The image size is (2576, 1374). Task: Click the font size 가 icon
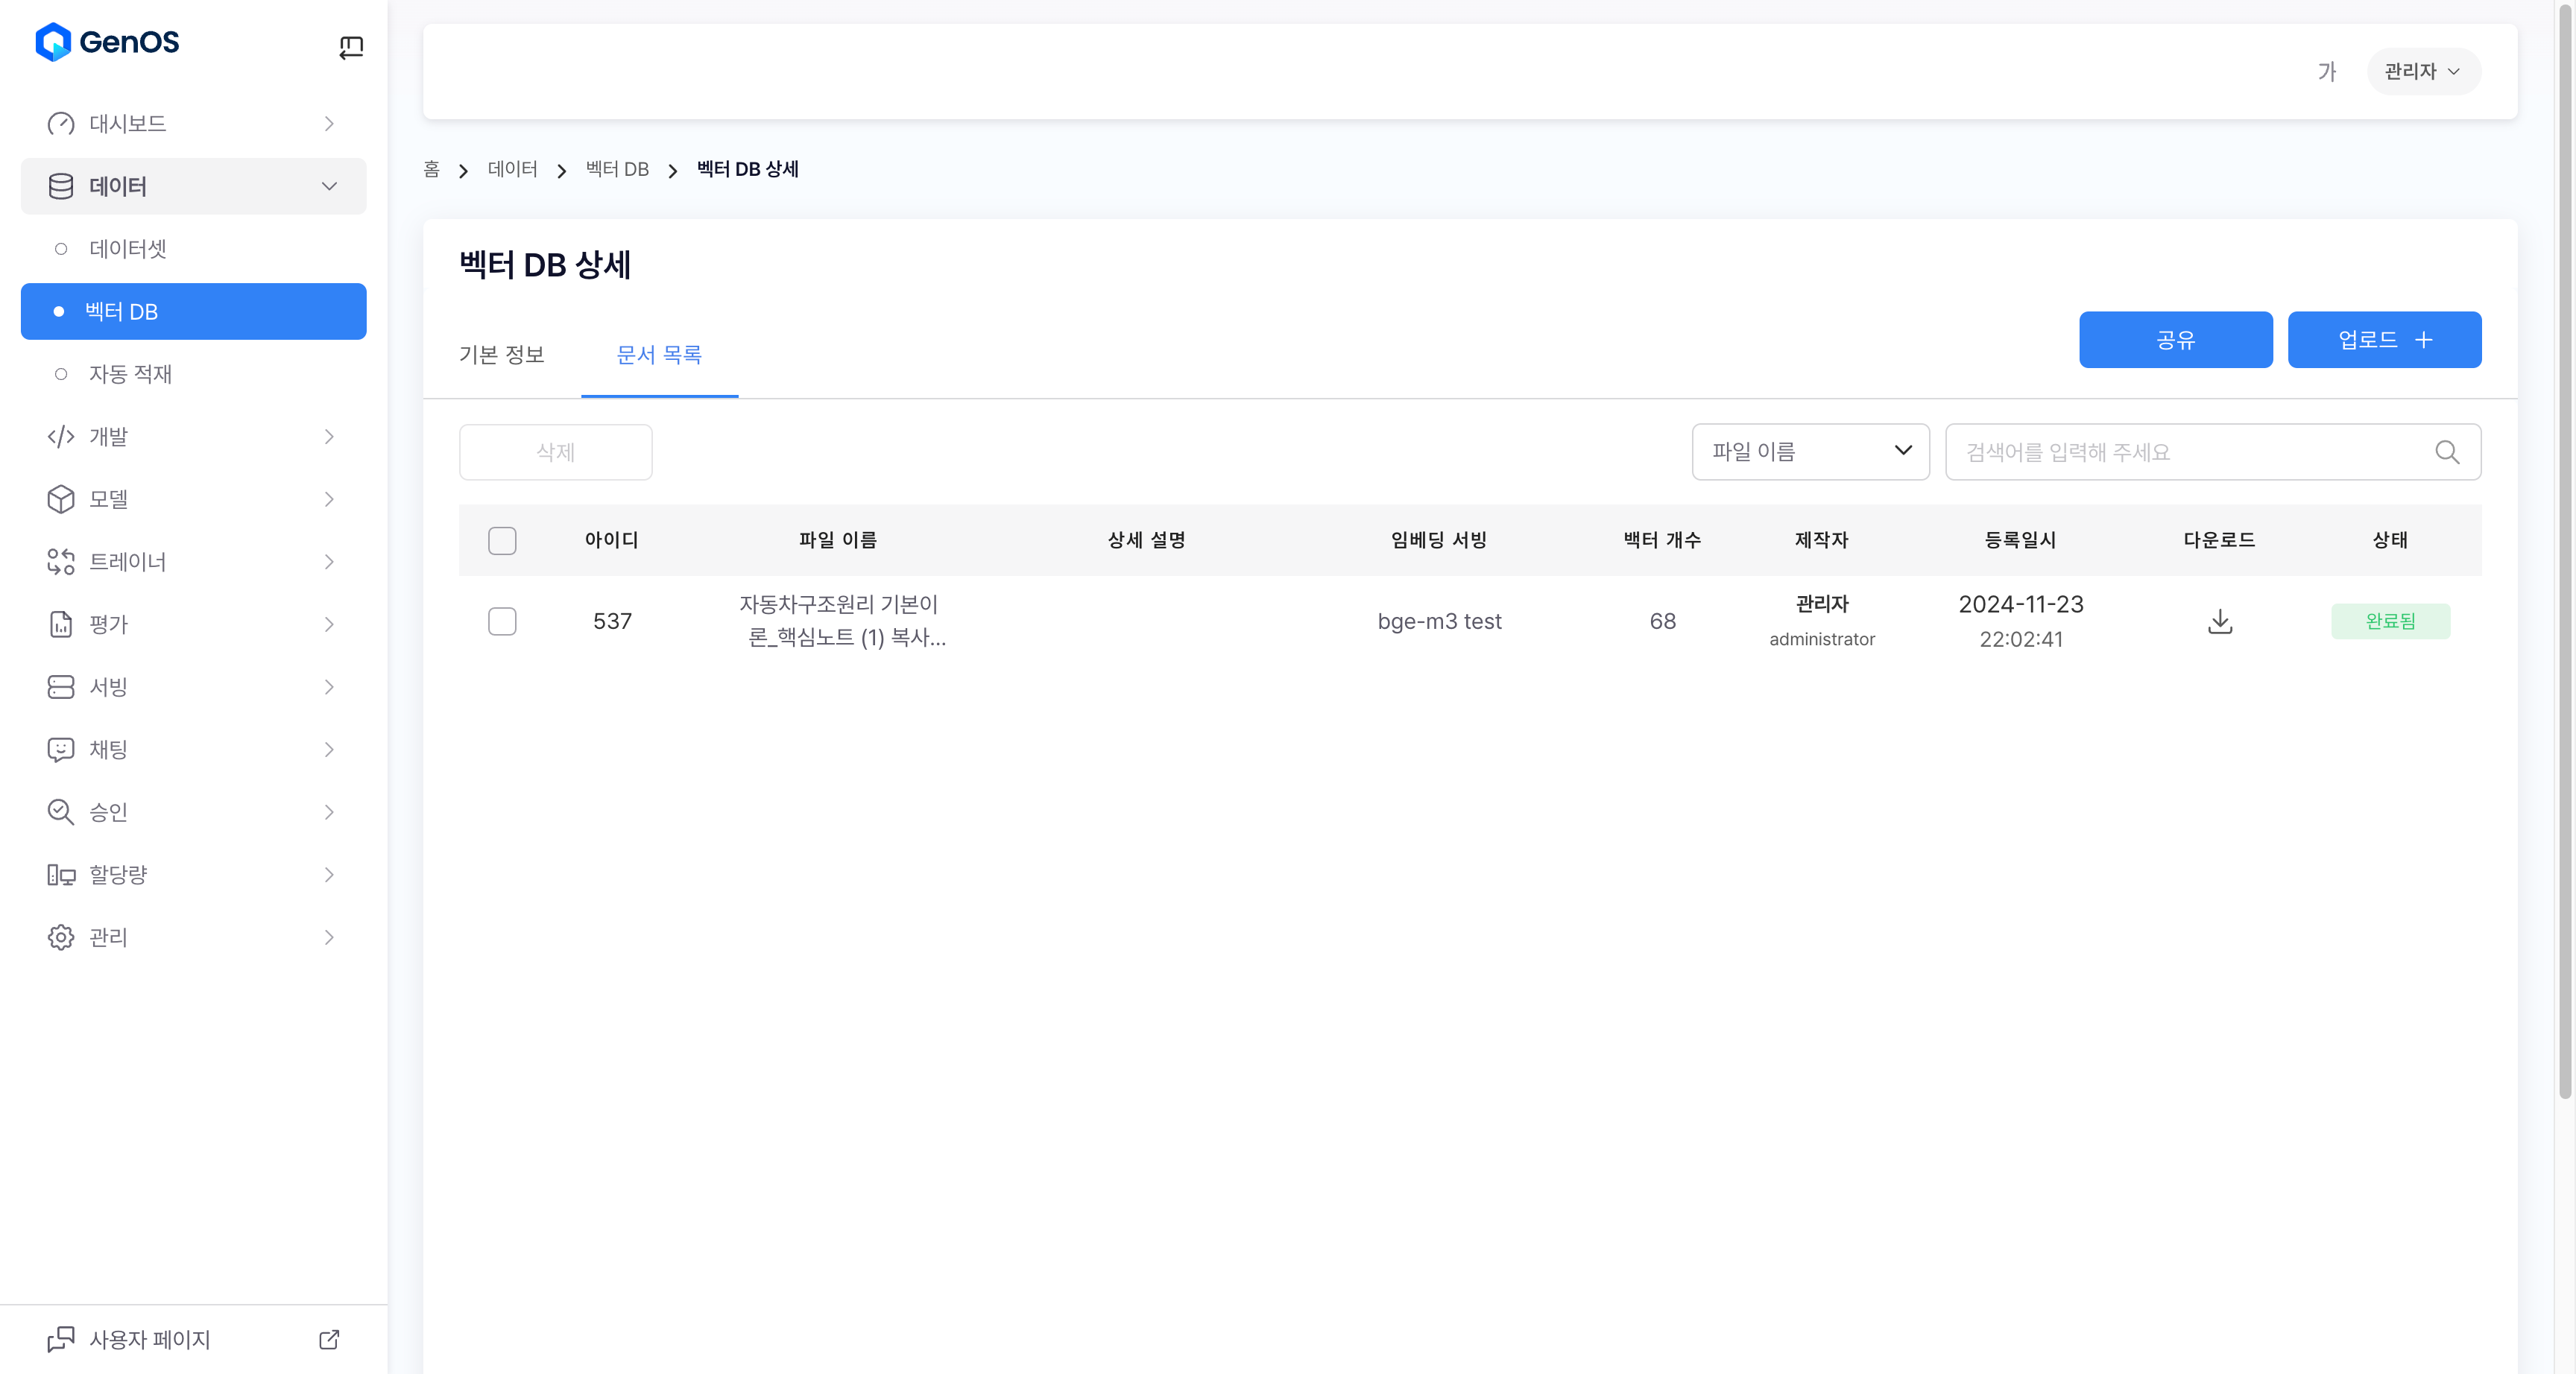pos(2327,72)
